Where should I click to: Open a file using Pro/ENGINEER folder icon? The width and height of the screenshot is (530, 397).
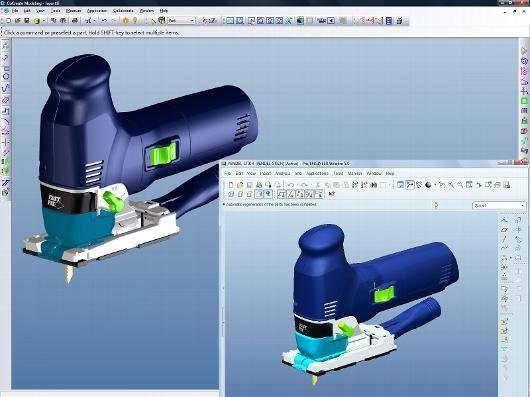240,185
